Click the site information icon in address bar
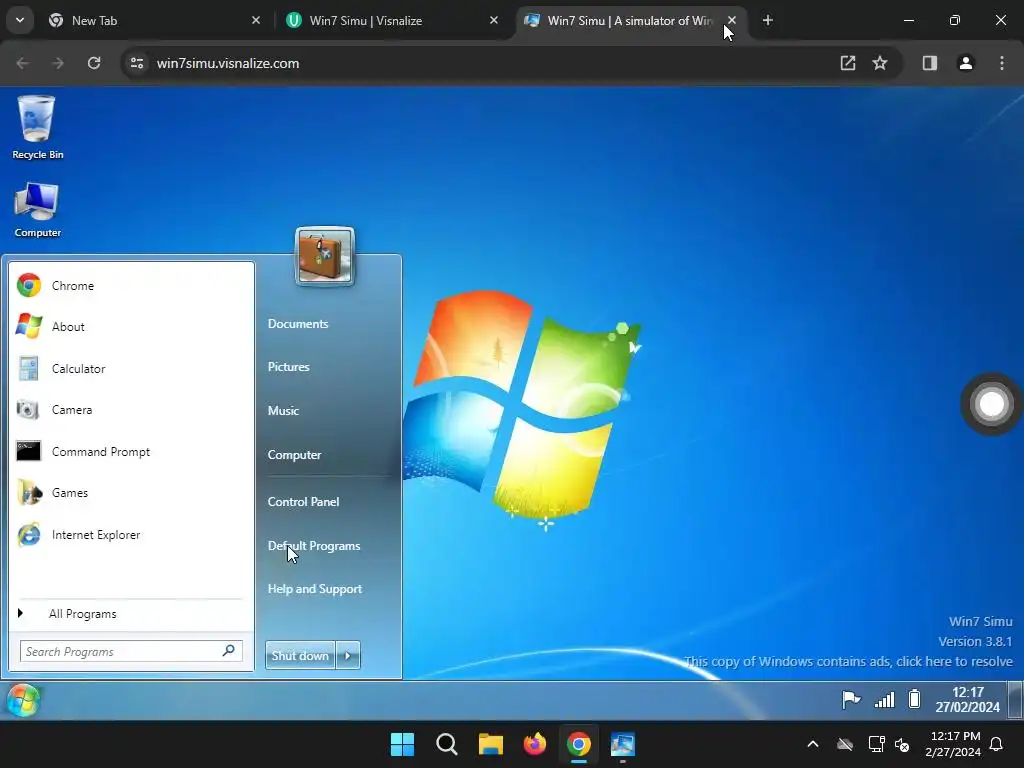Viewport: 1024px width, 768px height. (137, 63)
